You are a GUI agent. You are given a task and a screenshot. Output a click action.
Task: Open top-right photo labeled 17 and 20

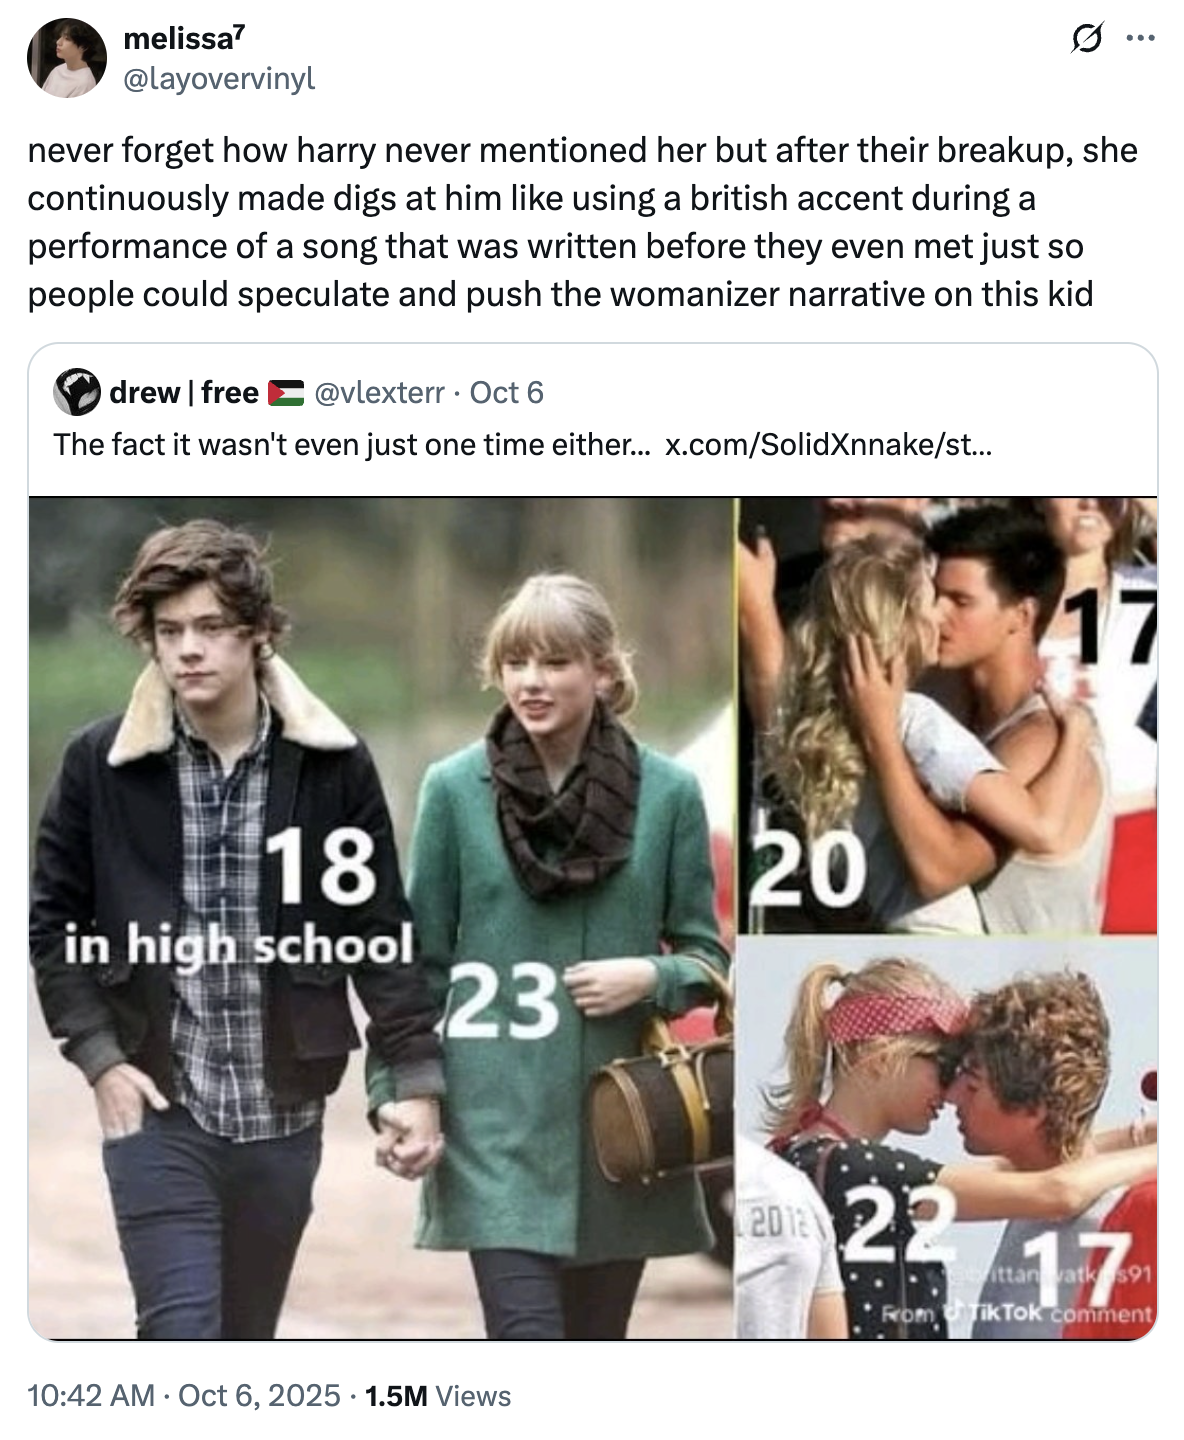click(946, 716)
